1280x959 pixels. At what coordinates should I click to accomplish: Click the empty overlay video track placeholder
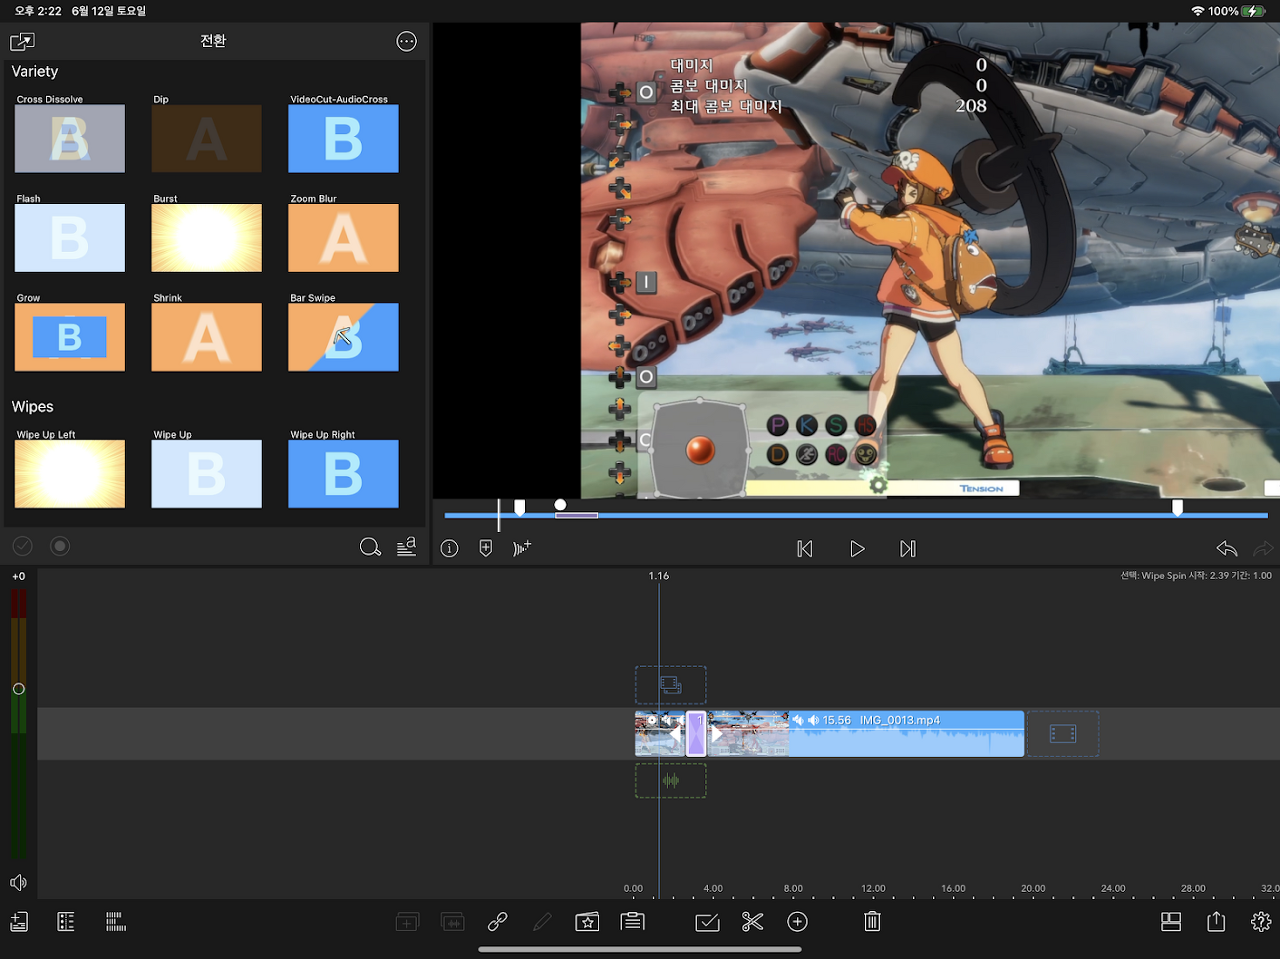point(671,685)
